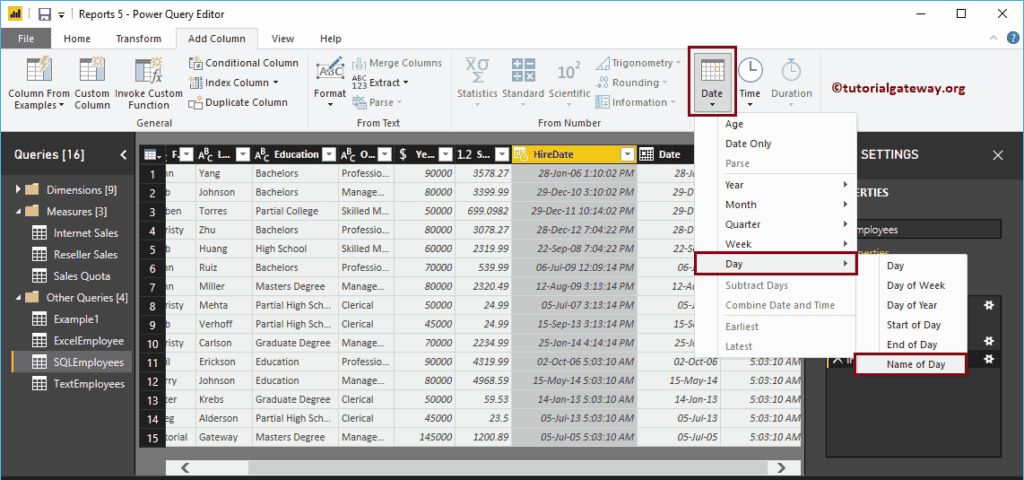Choose Name of Day option
Image resolution: width=1024 pixels, height=480 pixels.
(910, 365)
